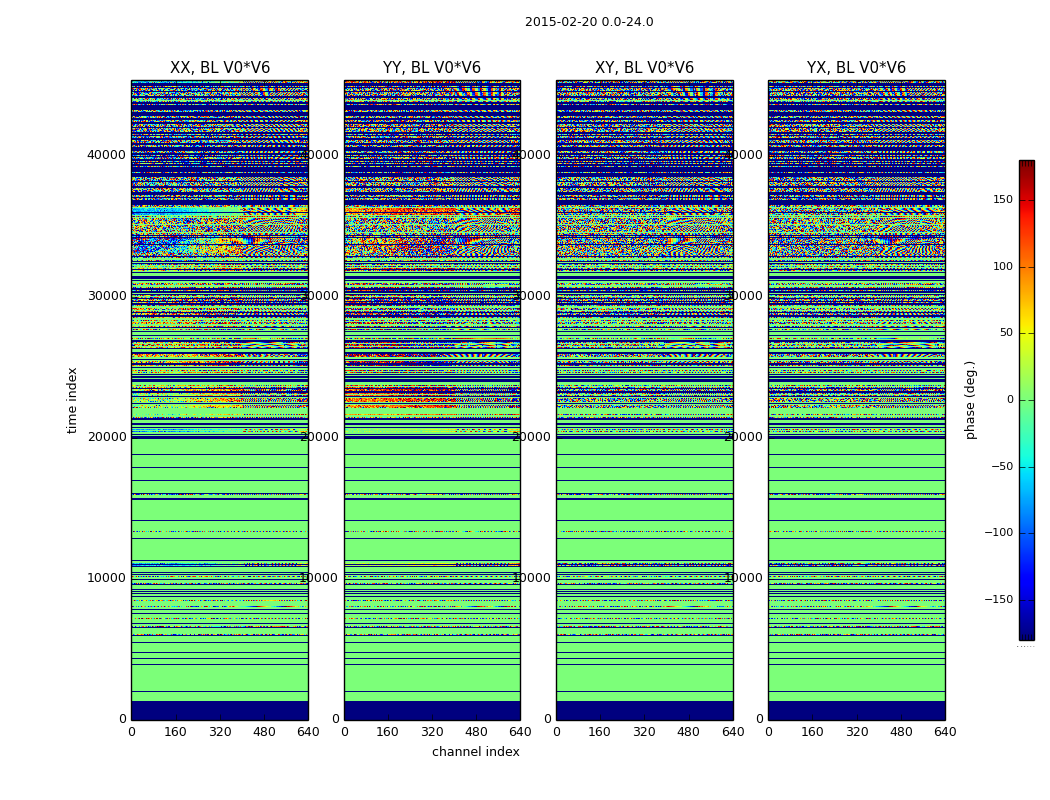Click the dark blue bottom band in YX panel
This screenshot has width=1050, height=800.
point(856,710)
